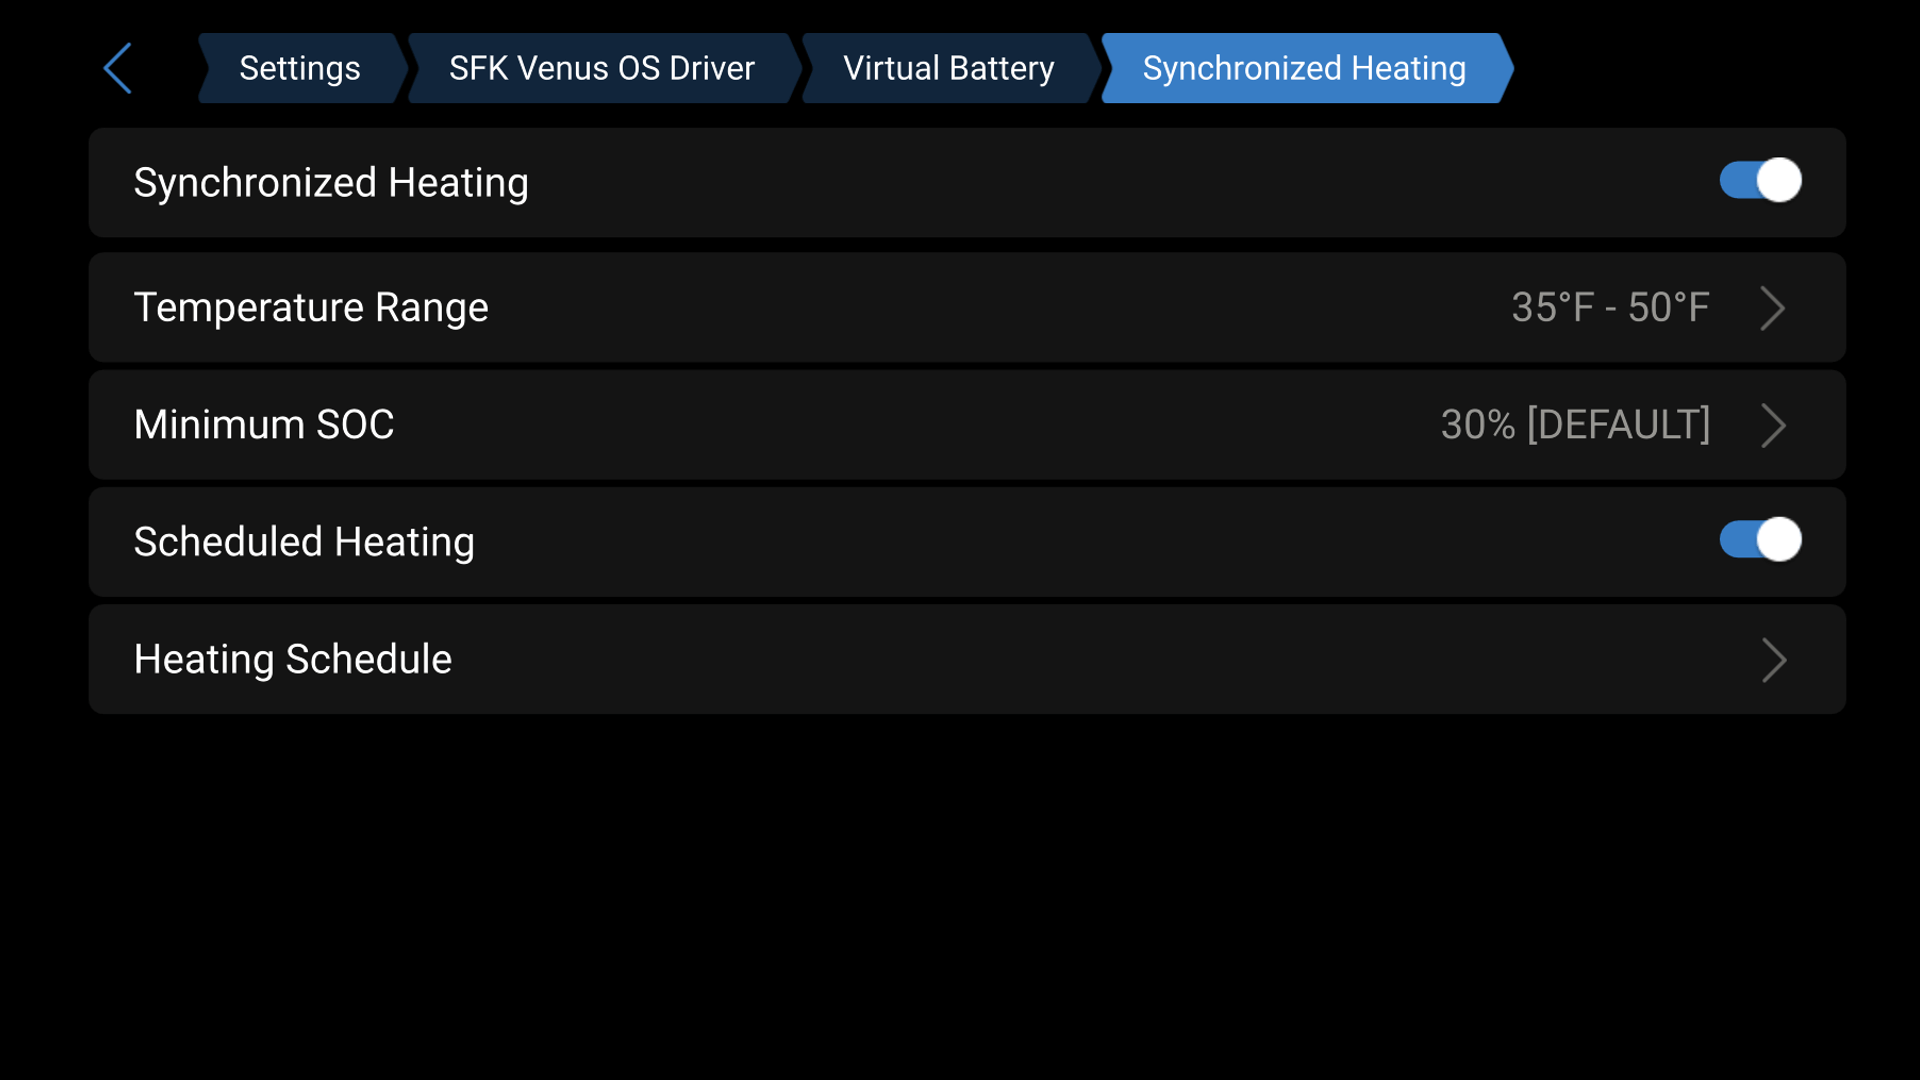The height and width of the screenshot is (1080, 1920).
Task: Click the highlighted Synchronized Heating breadcrumb
Action: pyautogui.click(x=1303, y=67)
